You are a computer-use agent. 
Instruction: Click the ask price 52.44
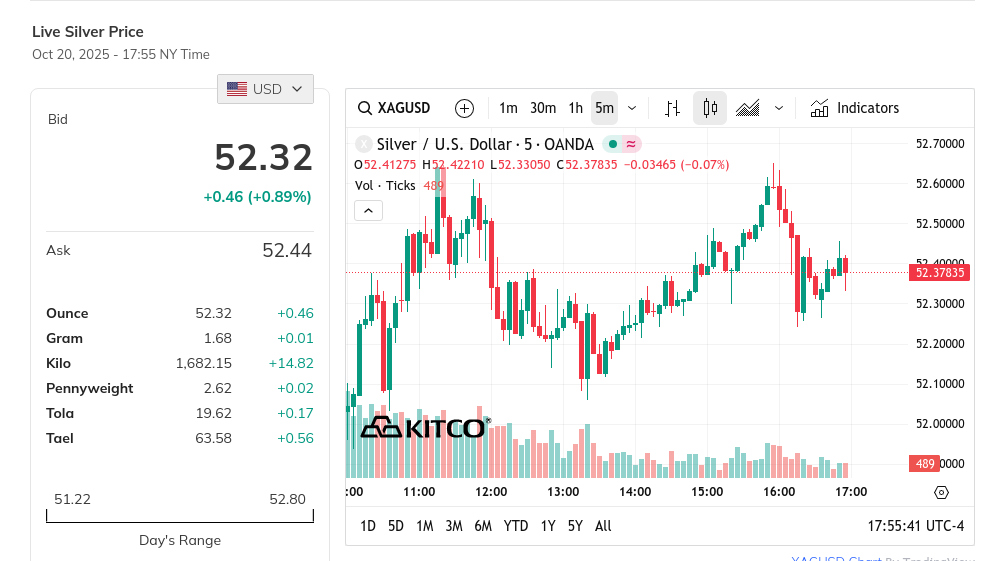(287, 251)
